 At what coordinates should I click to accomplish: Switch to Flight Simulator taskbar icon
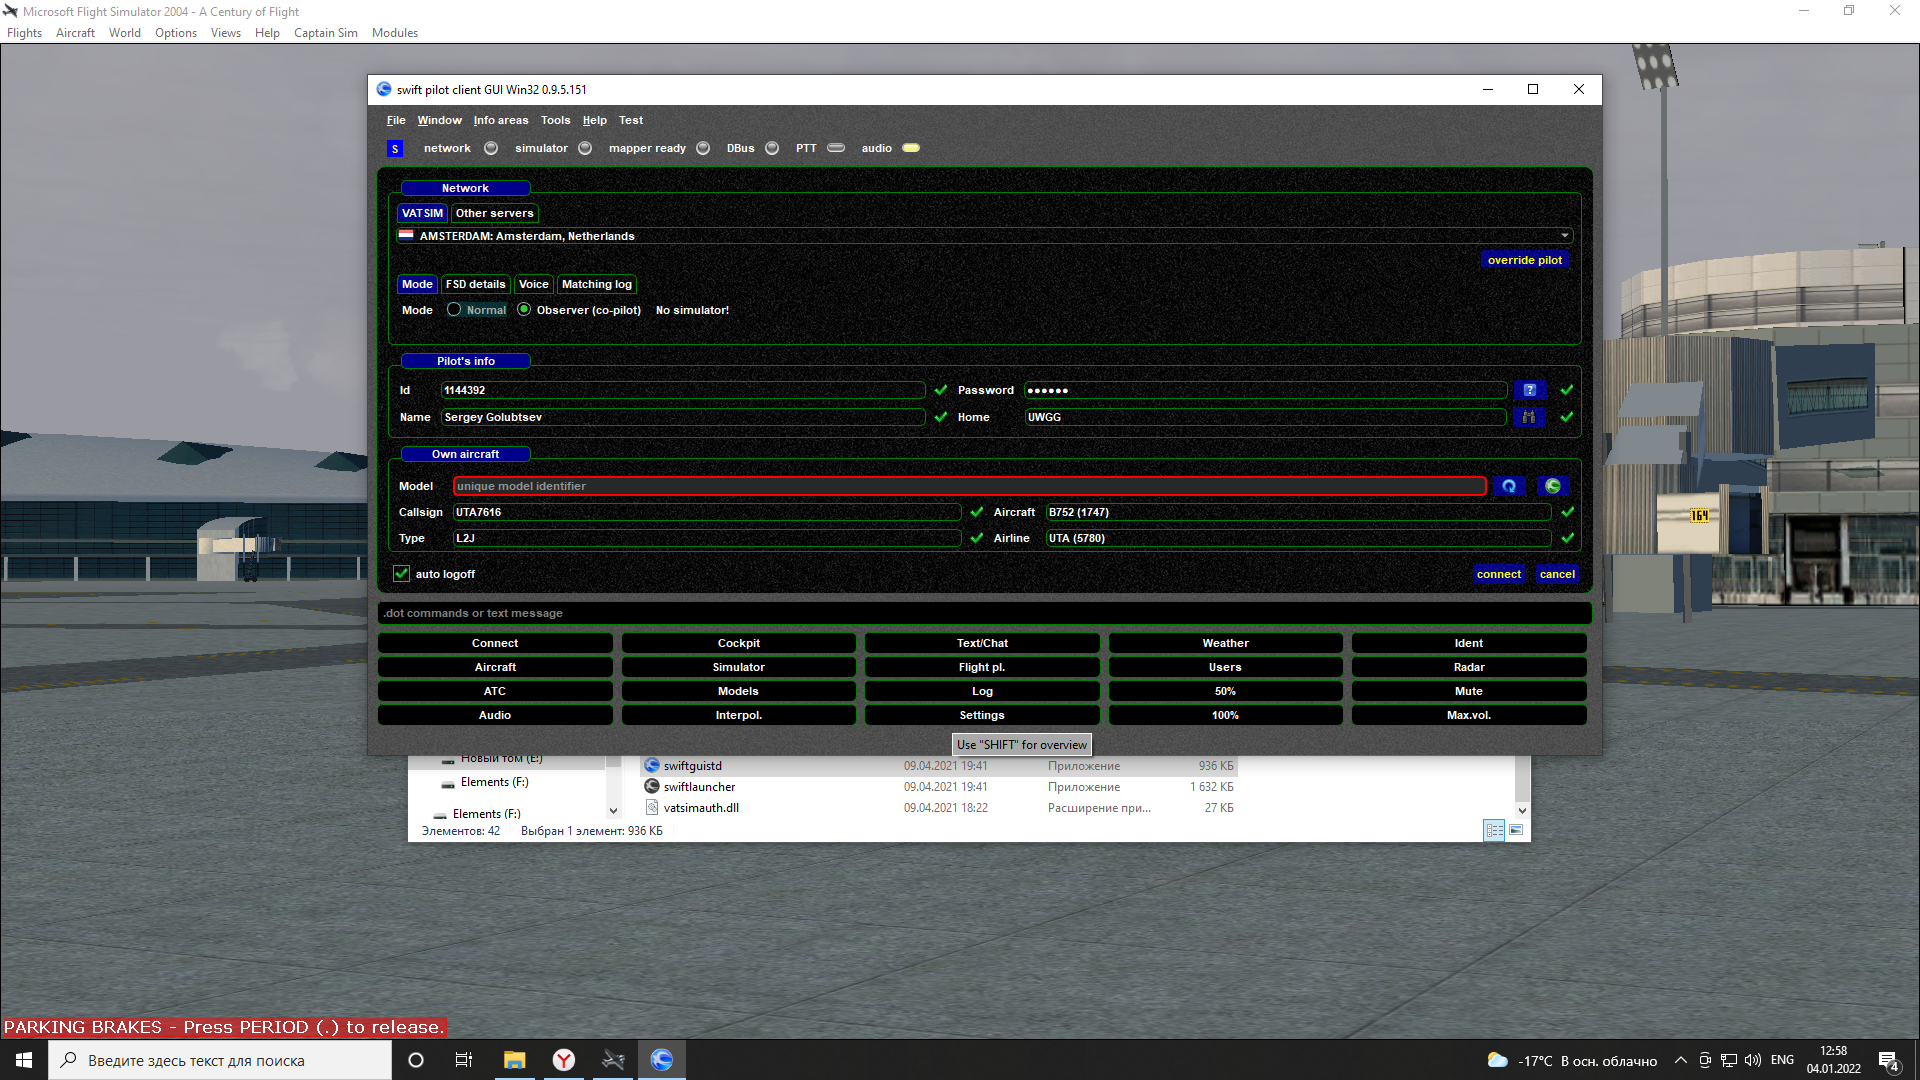[x=613, y=1060]
